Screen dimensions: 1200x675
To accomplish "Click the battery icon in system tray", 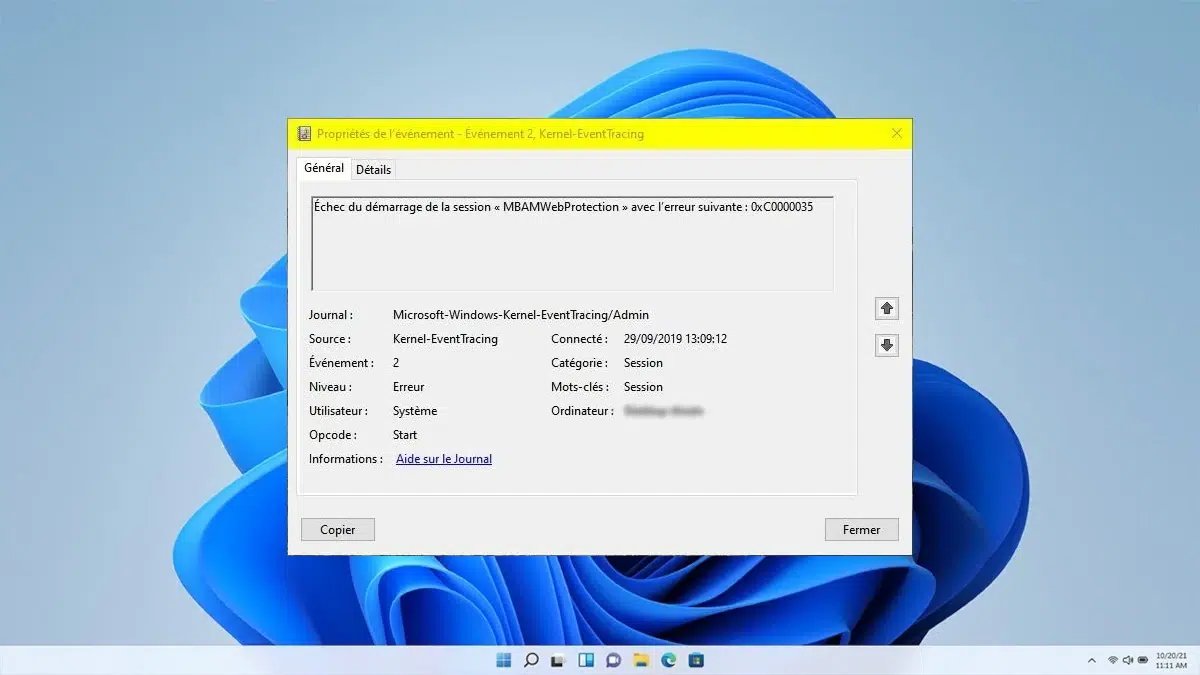I will [x=1143, y=660].
